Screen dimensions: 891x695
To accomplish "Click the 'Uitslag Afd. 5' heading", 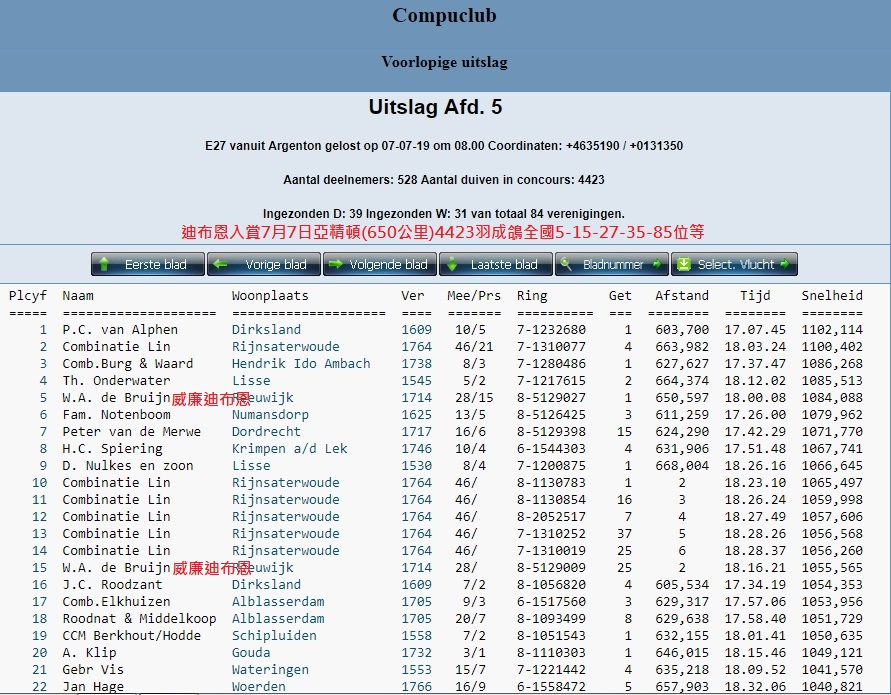I will coord(435,107).
